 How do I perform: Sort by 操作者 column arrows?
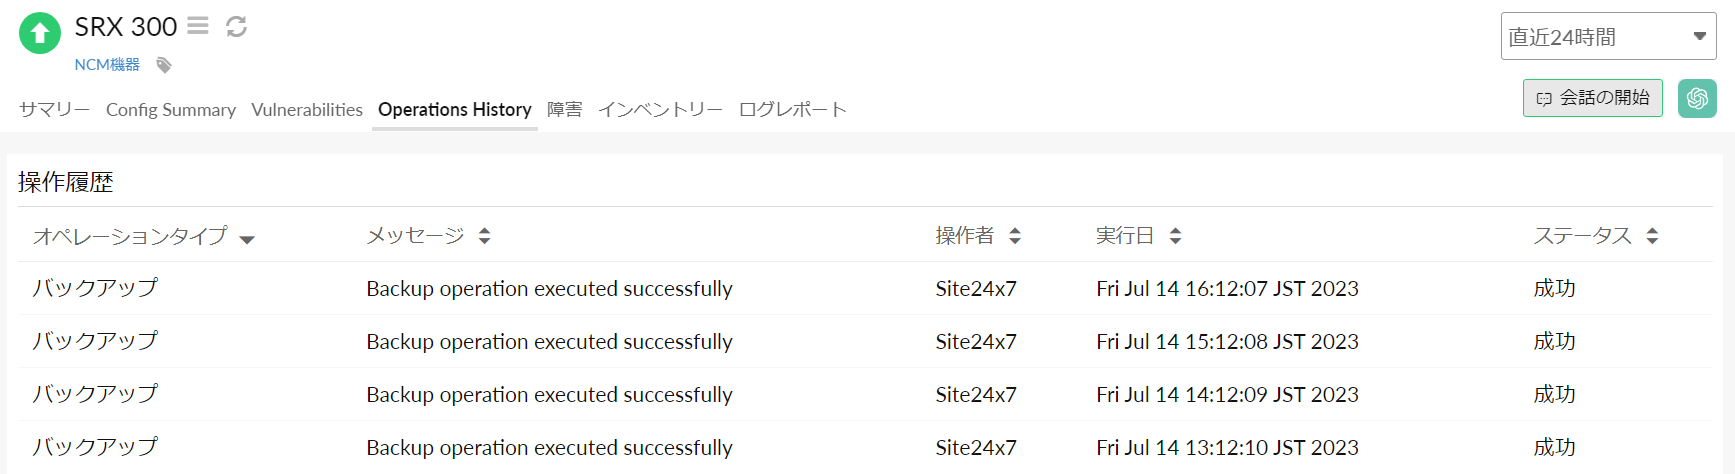click(1015, 236)
